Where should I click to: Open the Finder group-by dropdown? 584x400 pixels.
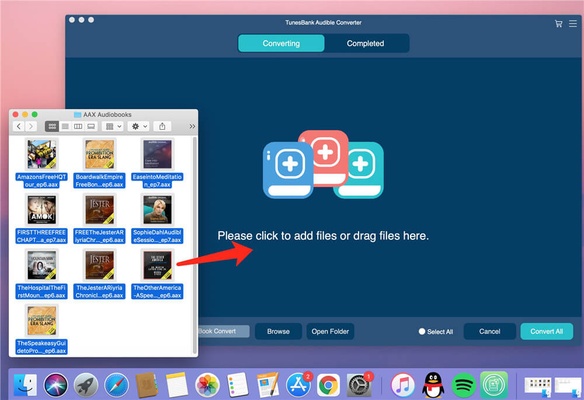[x=113, y=126]
